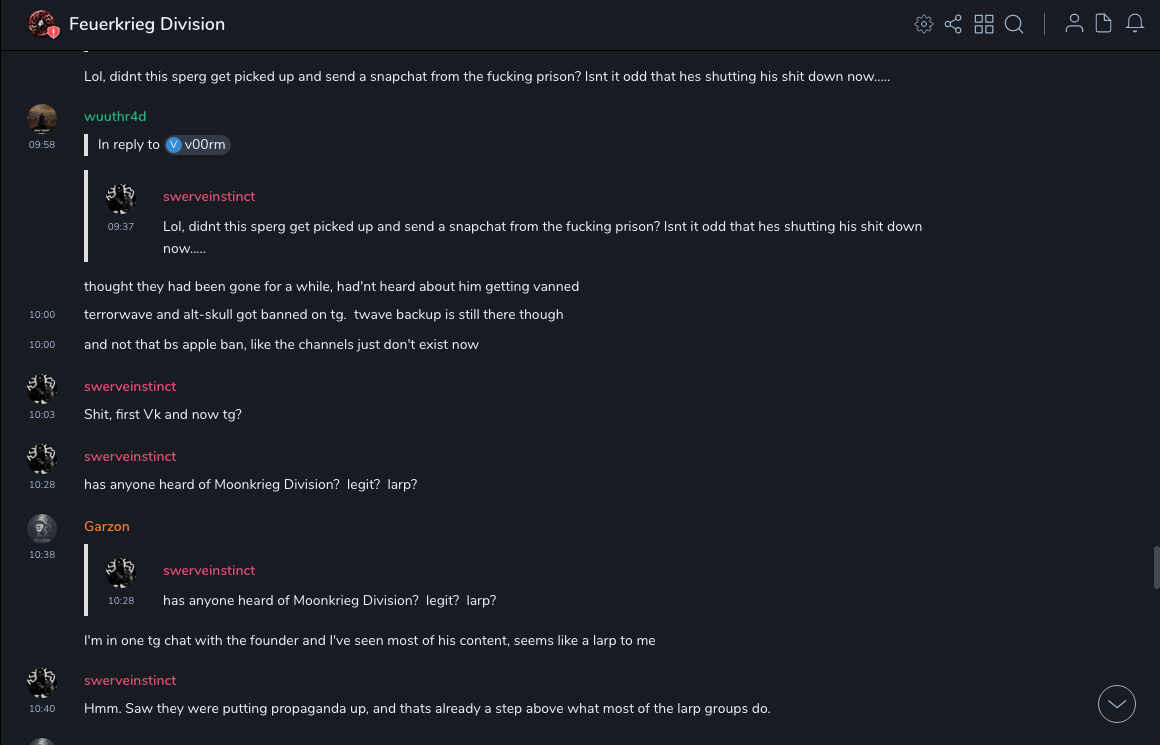1160x745 pixels.
Task: Click swerveinstinct name in 09:37 quoted reply
Action: click(209, 197)
